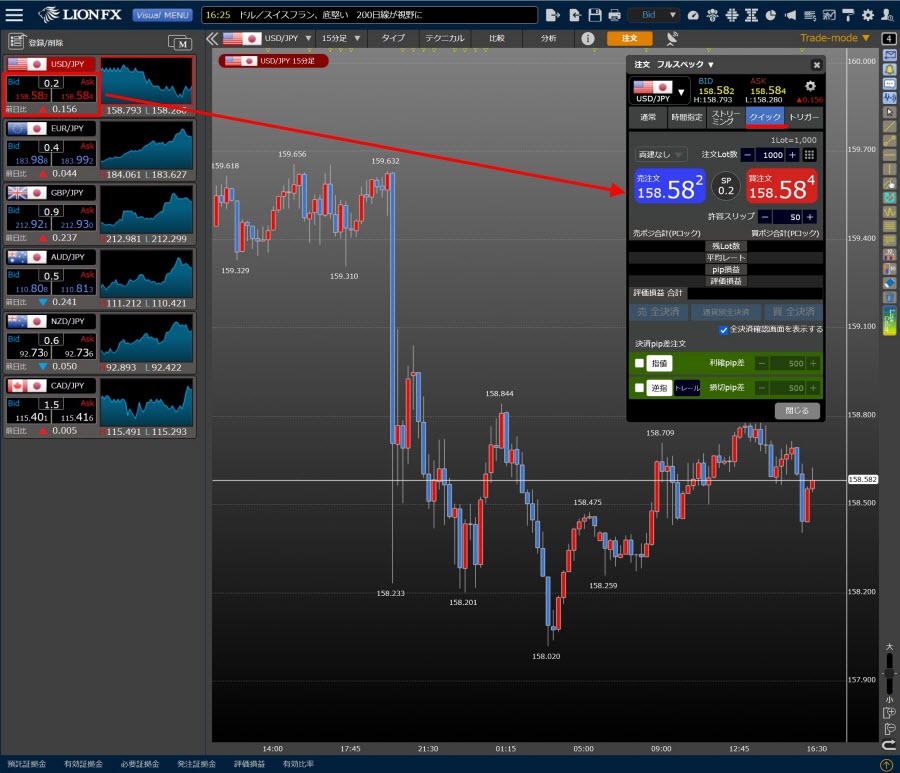Image resolution: width=900 pixels, height=773 pixels.
Task: Click the info icon in chart toolbar
Action: click(588, 38)
